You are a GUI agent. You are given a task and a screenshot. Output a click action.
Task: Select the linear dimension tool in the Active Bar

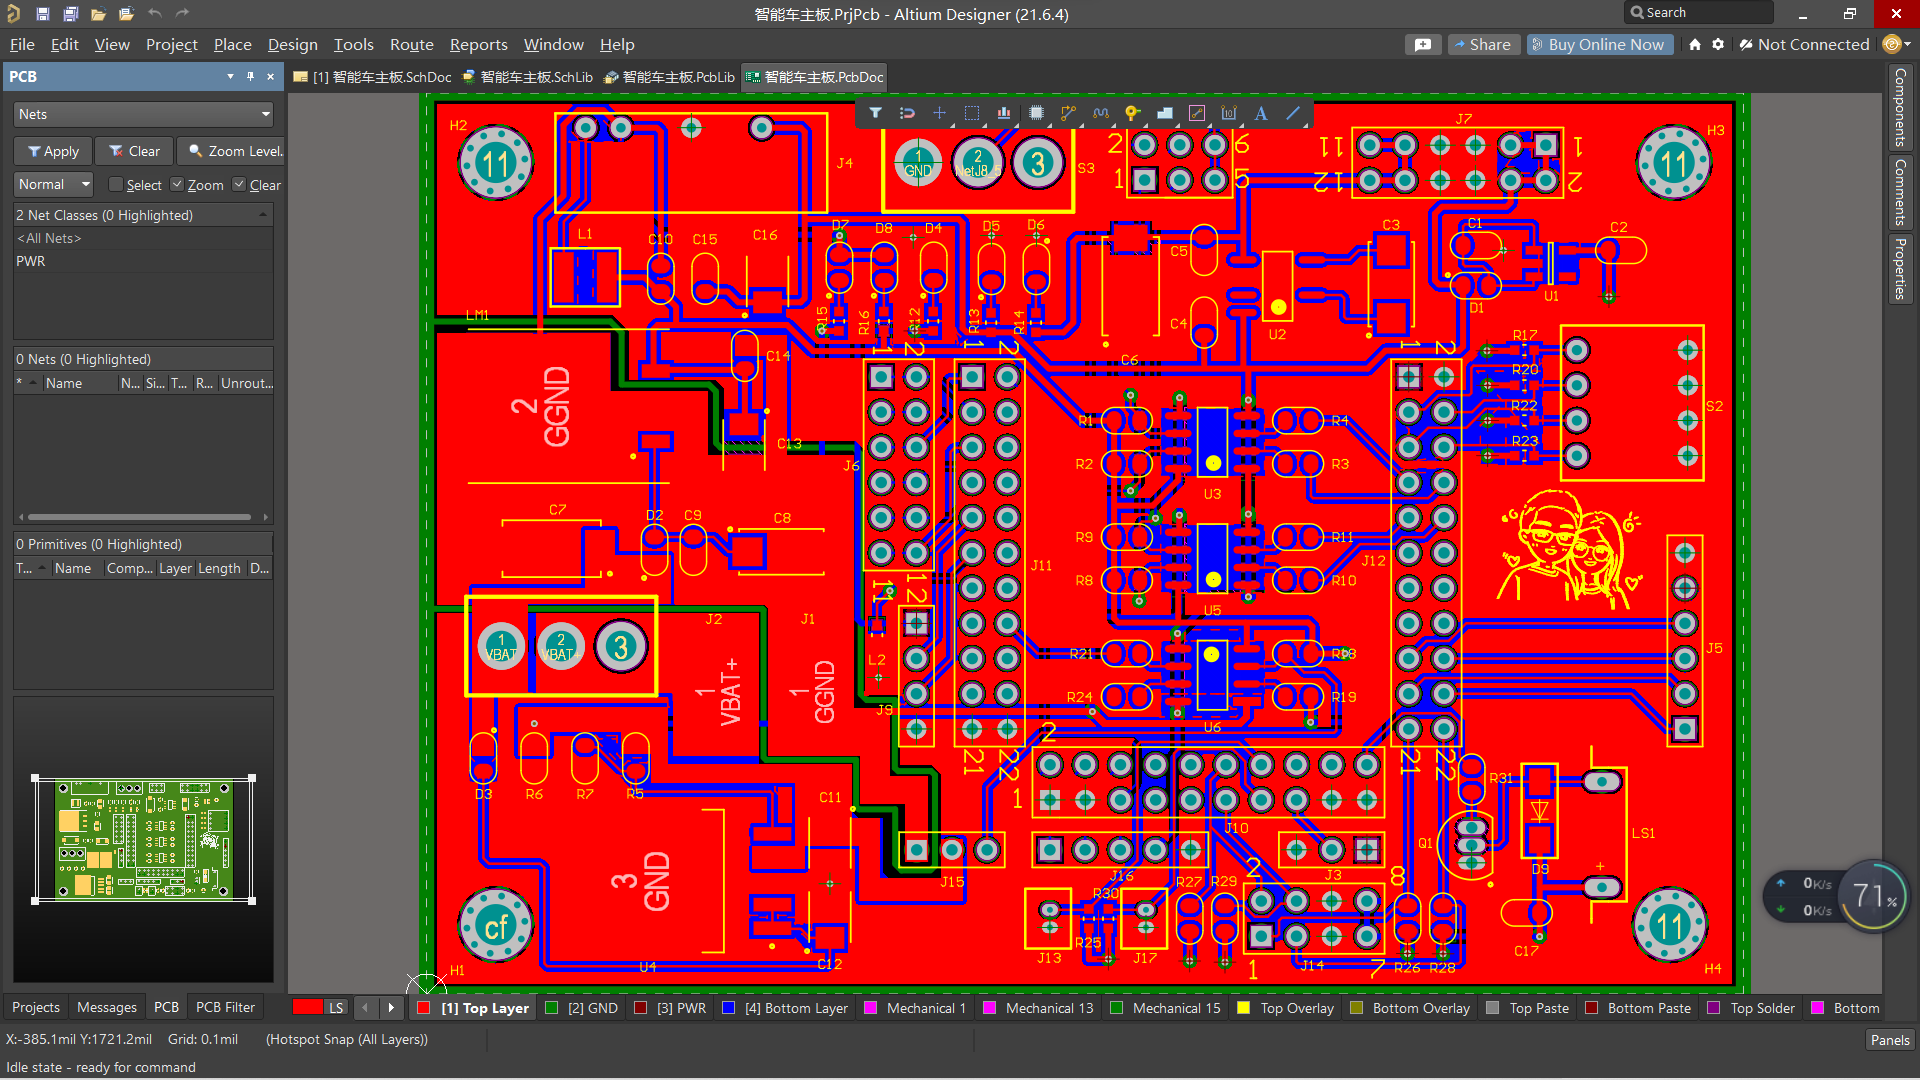coord(1230,113)
